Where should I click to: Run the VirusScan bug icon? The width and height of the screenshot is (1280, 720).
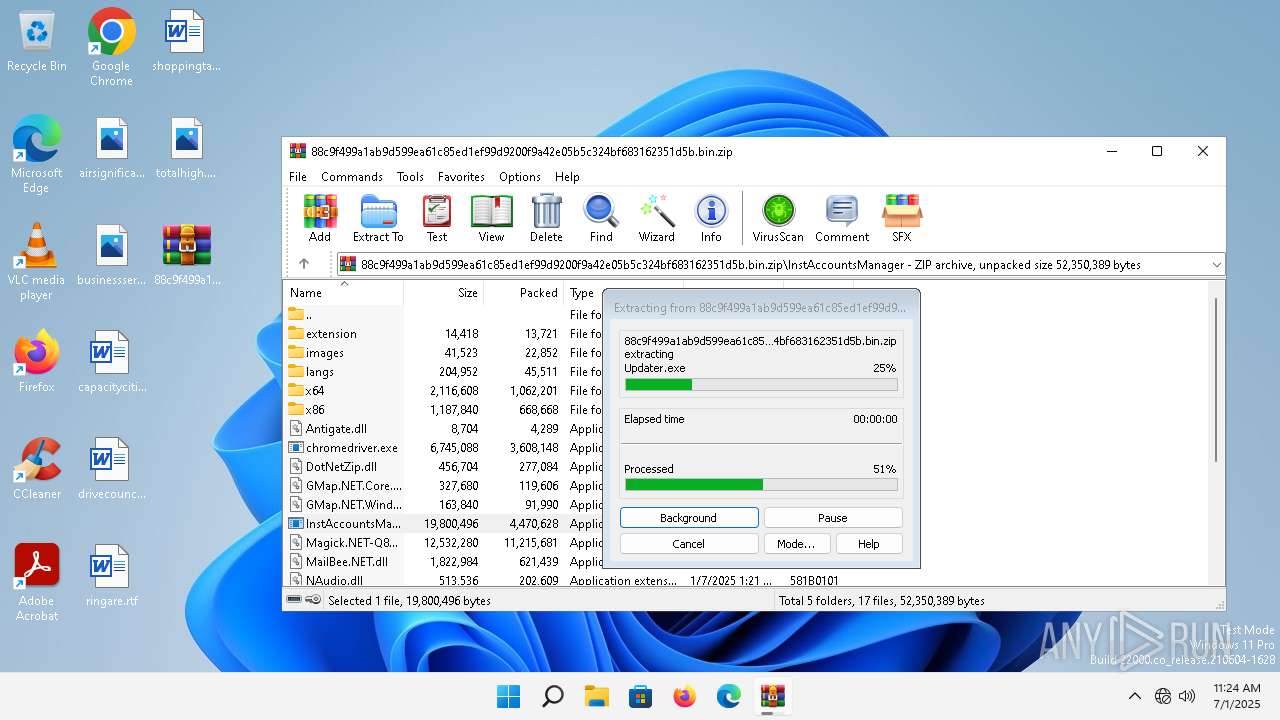778,218
